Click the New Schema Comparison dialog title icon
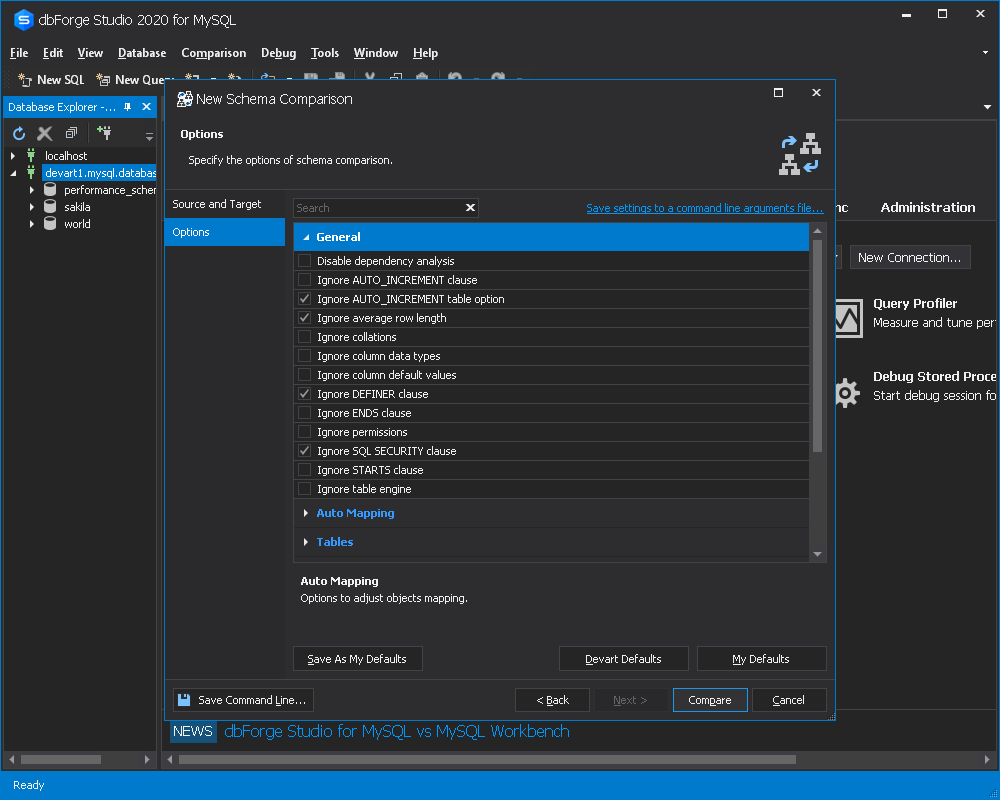This screenshot has width=1000, height=800. point(184,99)
